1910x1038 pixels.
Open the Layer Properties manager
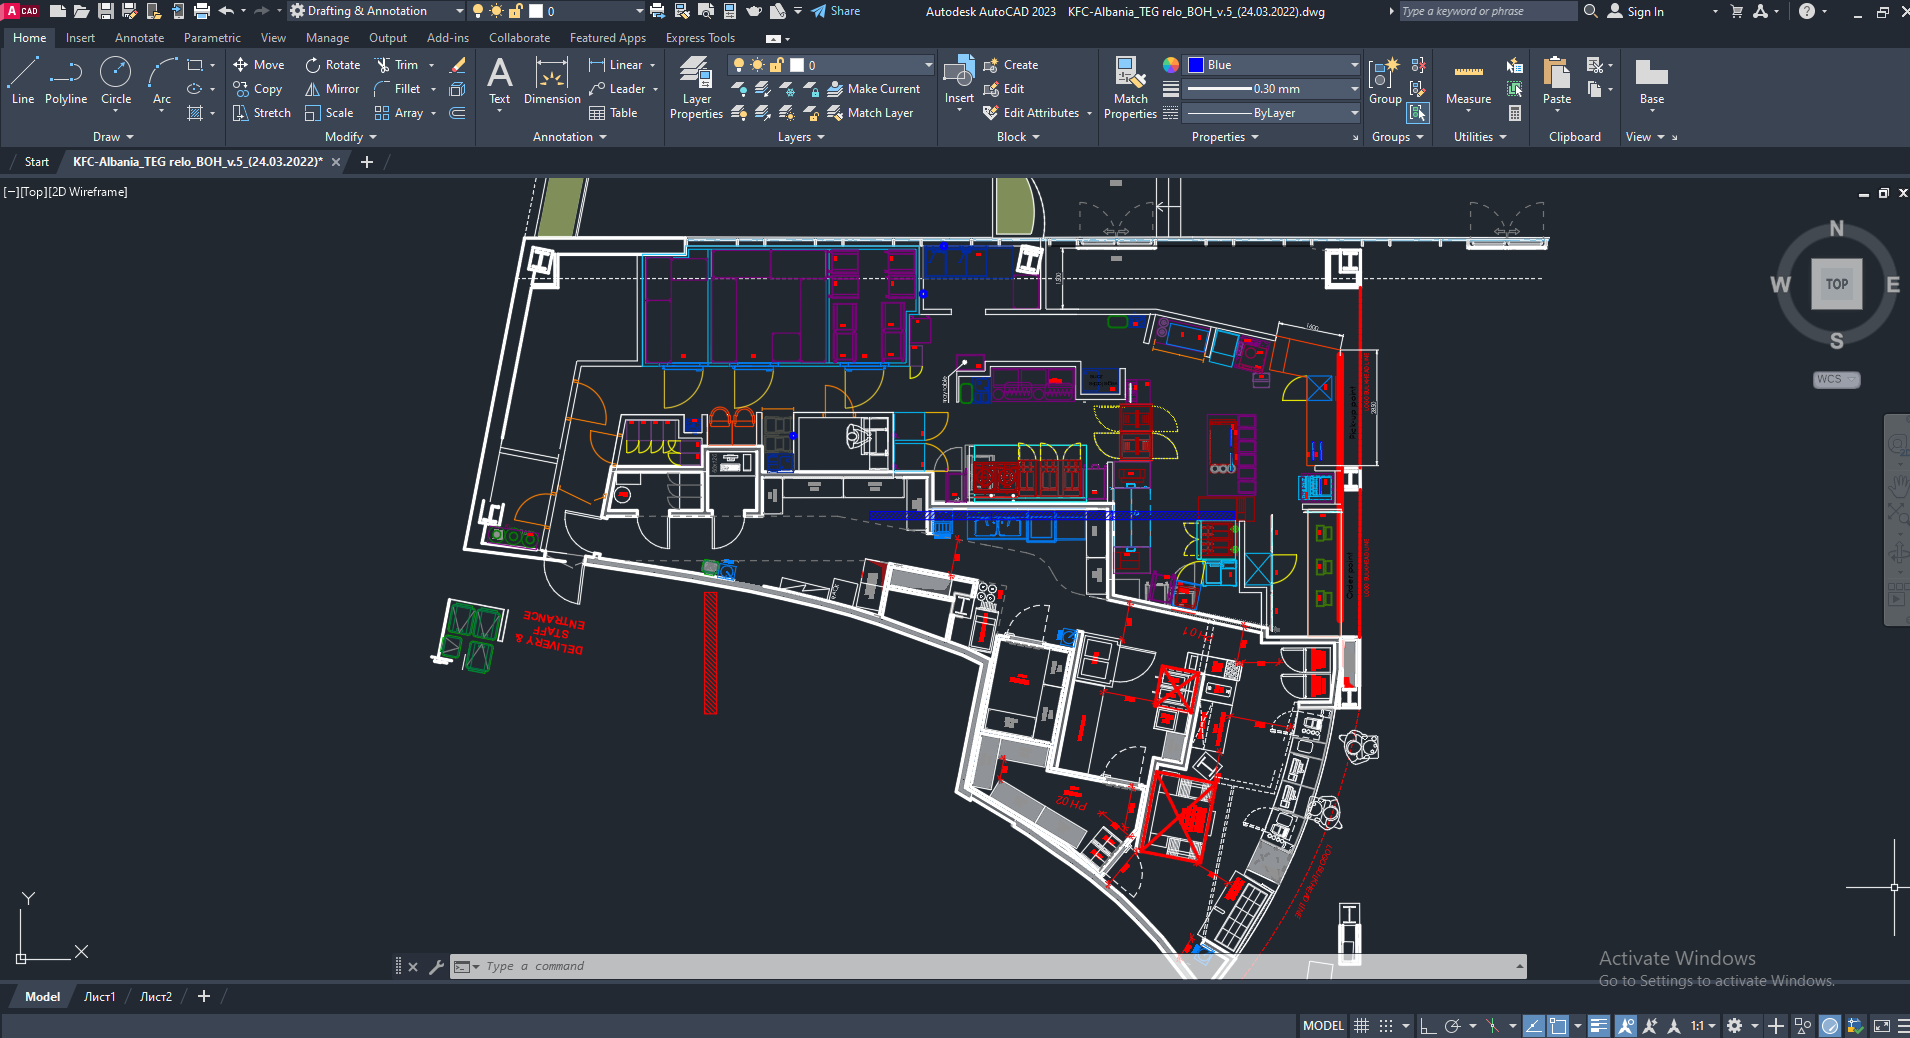696,89
